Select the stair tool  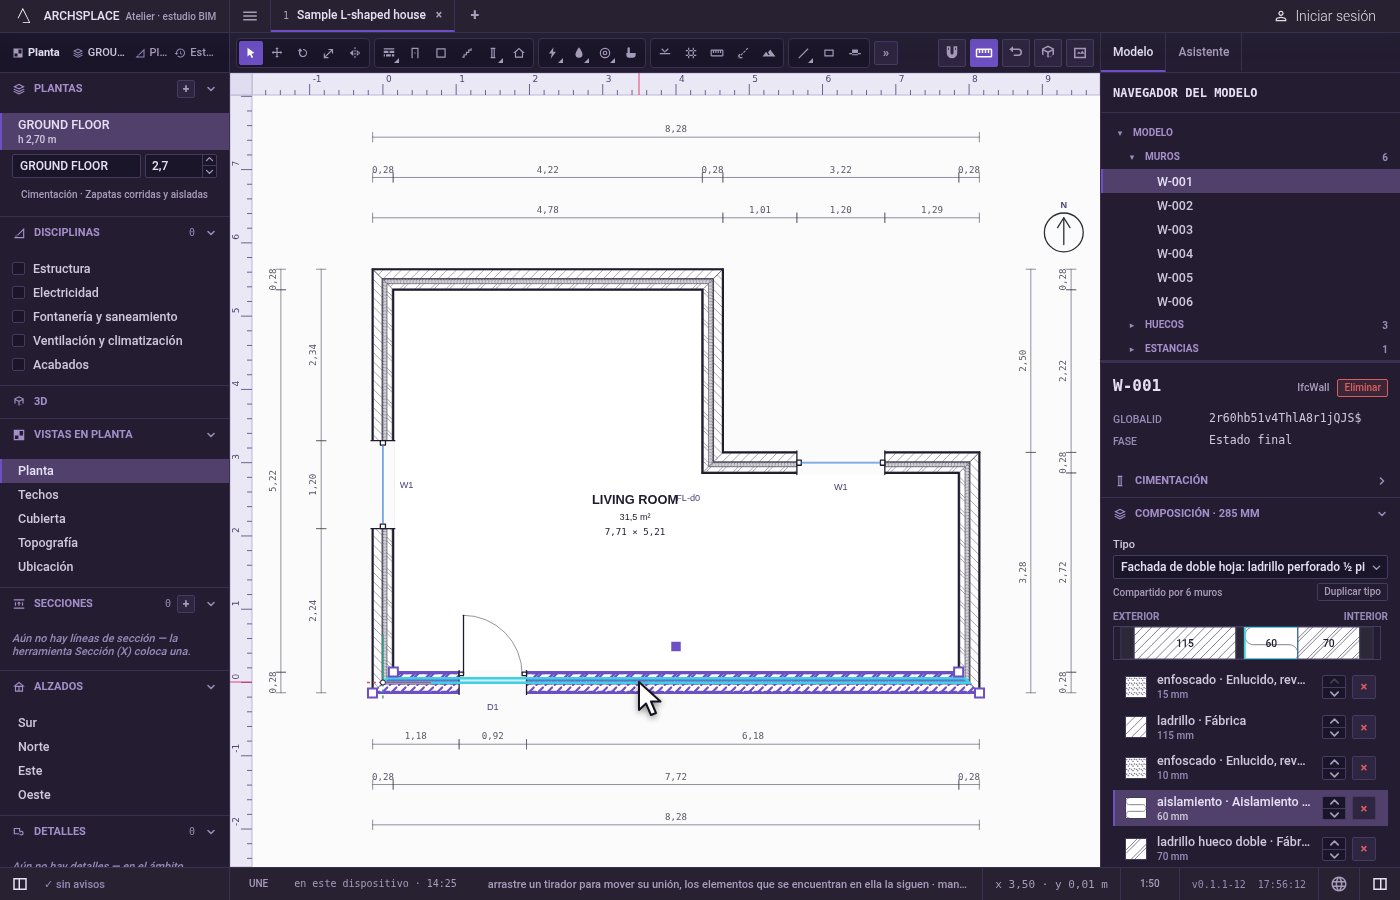pos(467,53)
